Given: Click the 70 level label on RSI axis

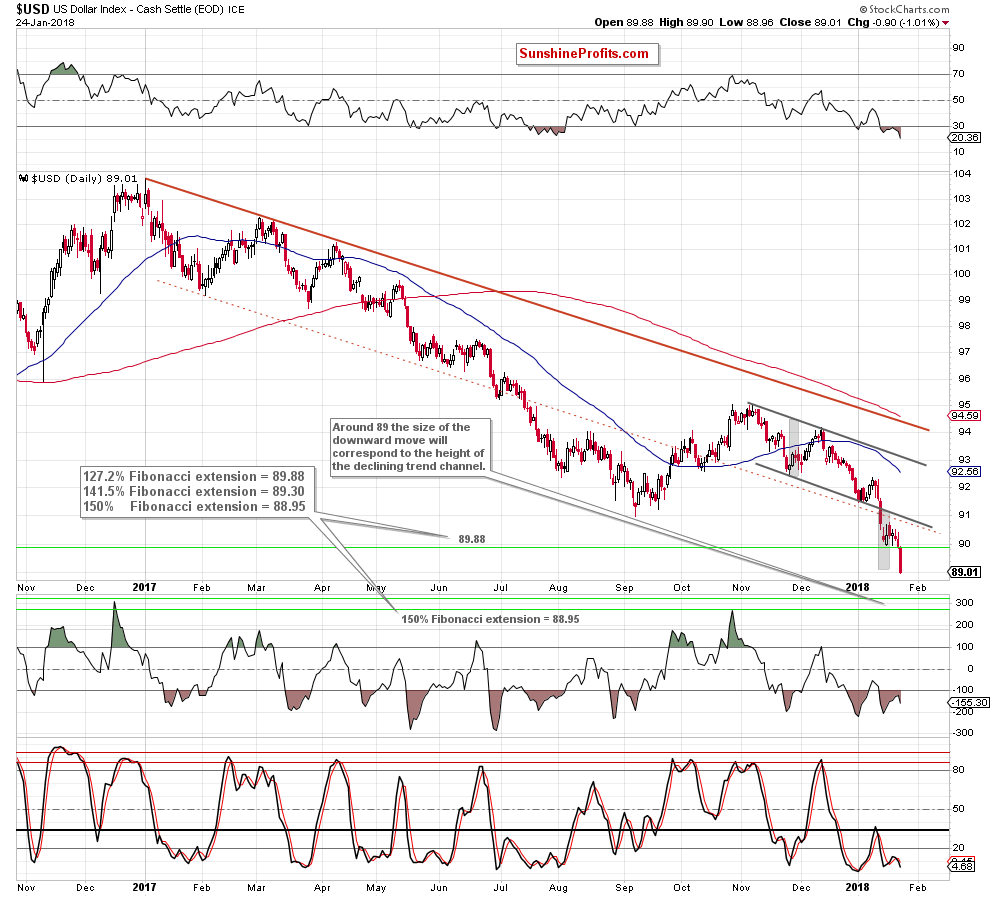Looking at the screenshot, I should tap(958, 74).
